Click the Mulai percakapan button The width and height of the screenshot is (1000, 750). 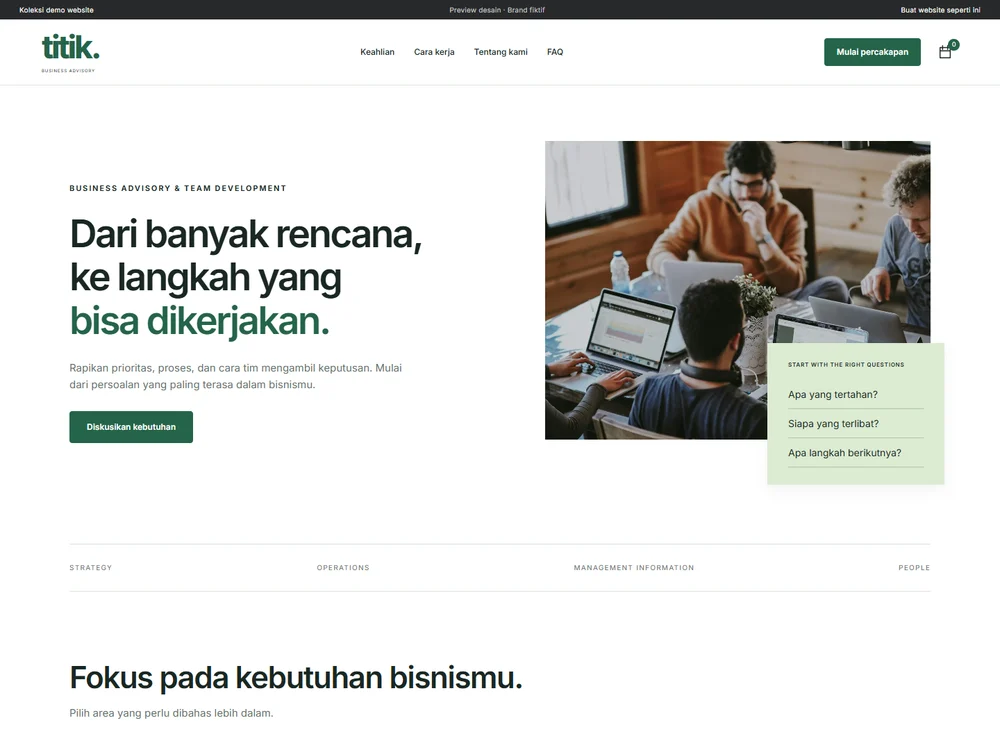coord(872,52)
